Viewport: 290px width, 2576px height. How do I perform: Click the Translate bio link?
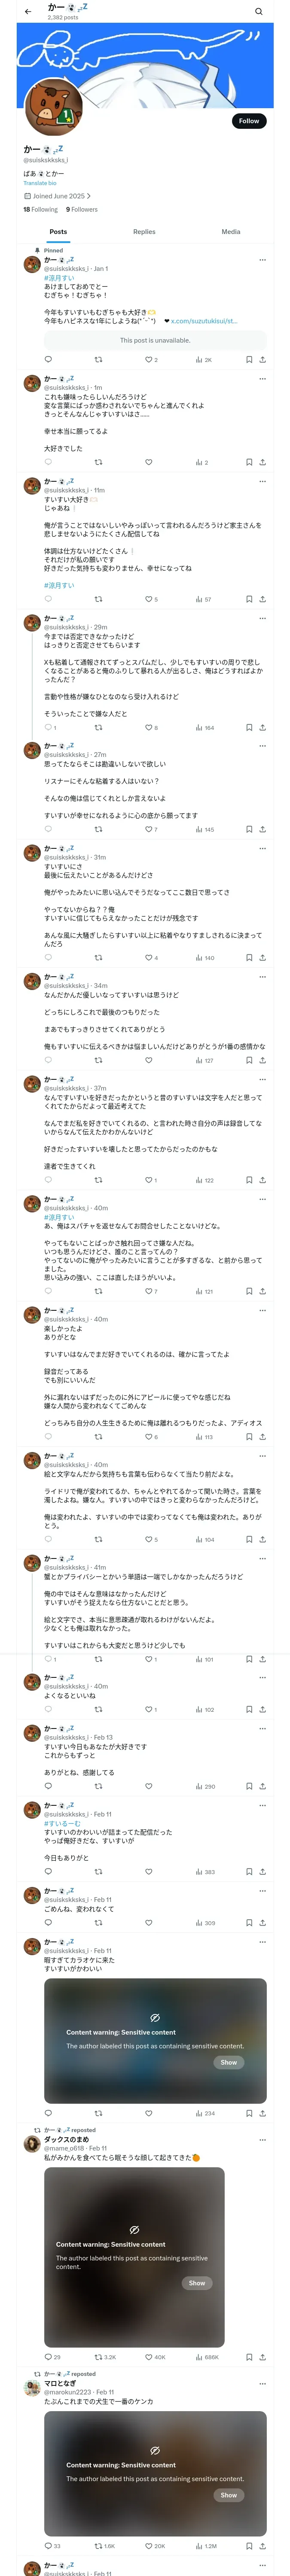(x=40, y=183)
